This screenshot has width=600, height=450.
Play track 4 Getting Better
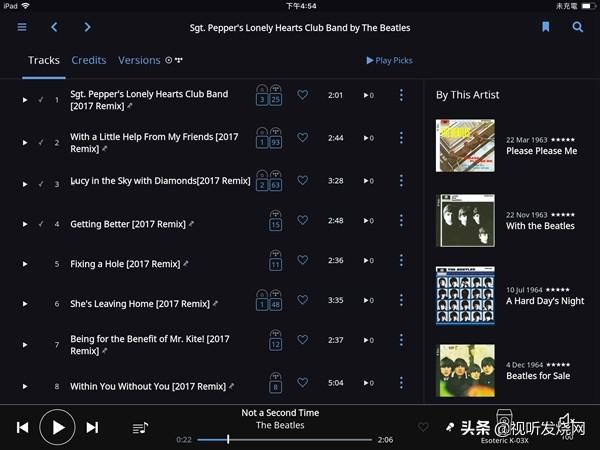click(x=25, y=224)
